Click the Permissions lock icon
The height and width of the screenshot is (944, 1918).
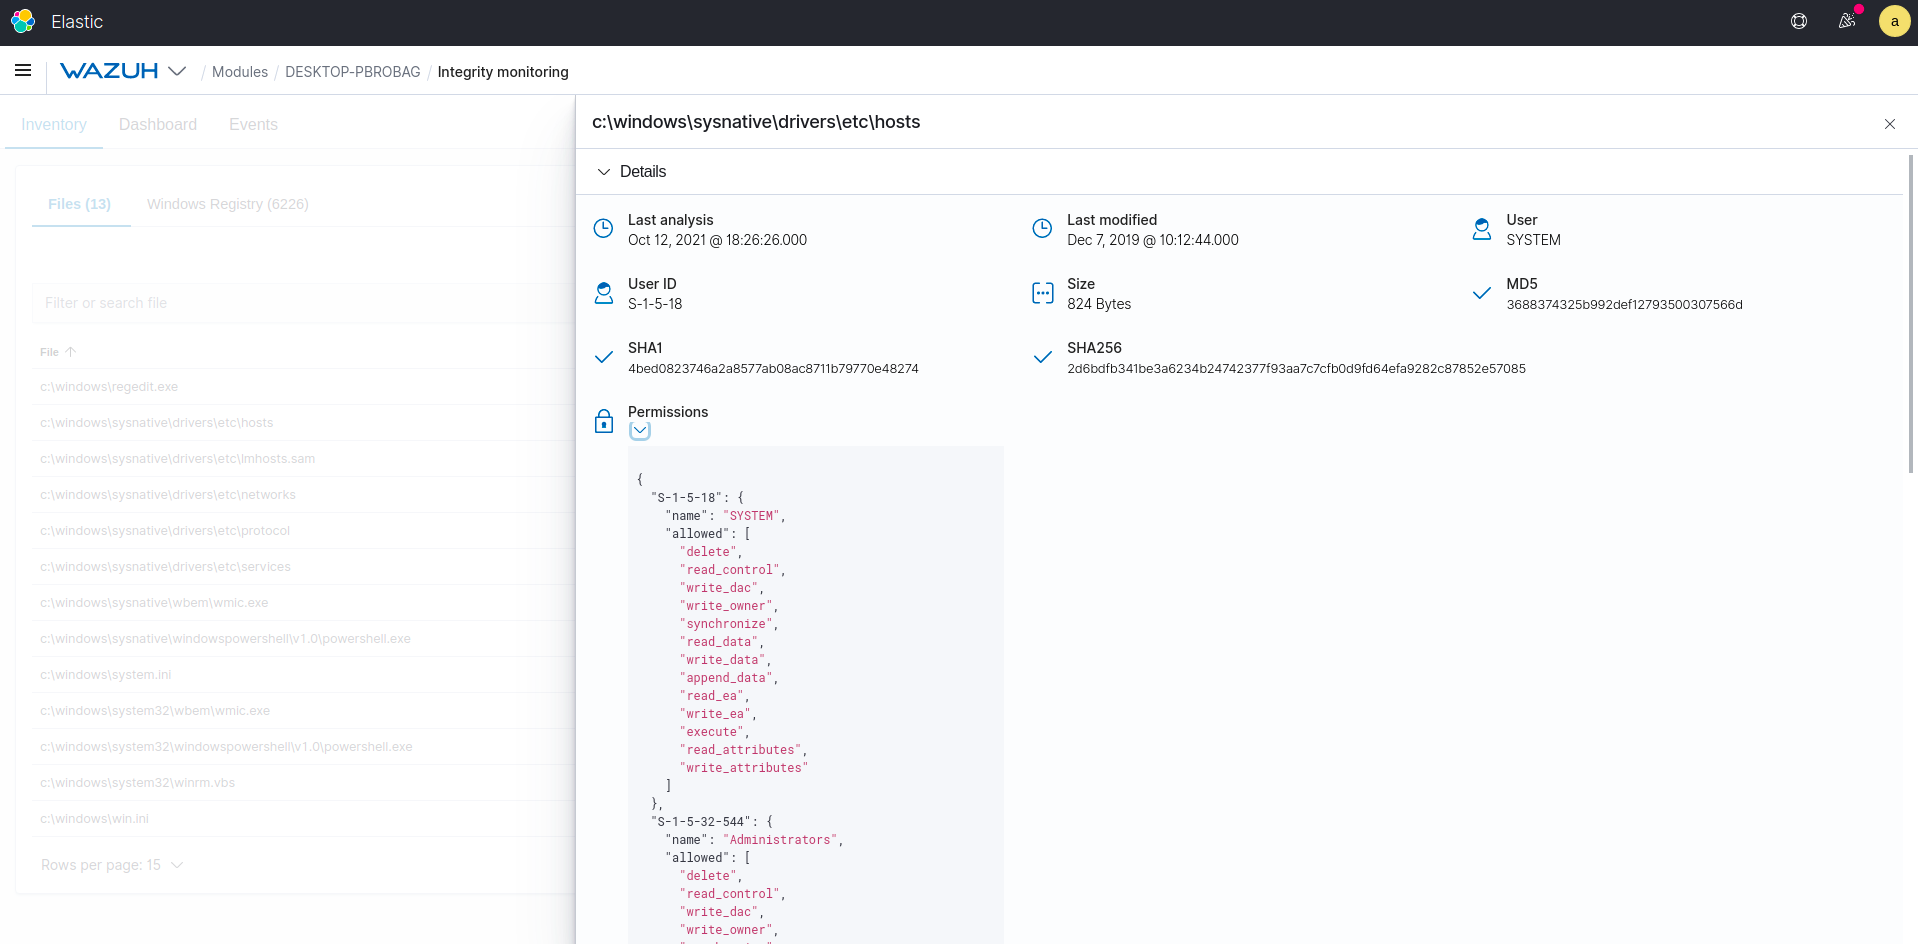coord(603,421)
